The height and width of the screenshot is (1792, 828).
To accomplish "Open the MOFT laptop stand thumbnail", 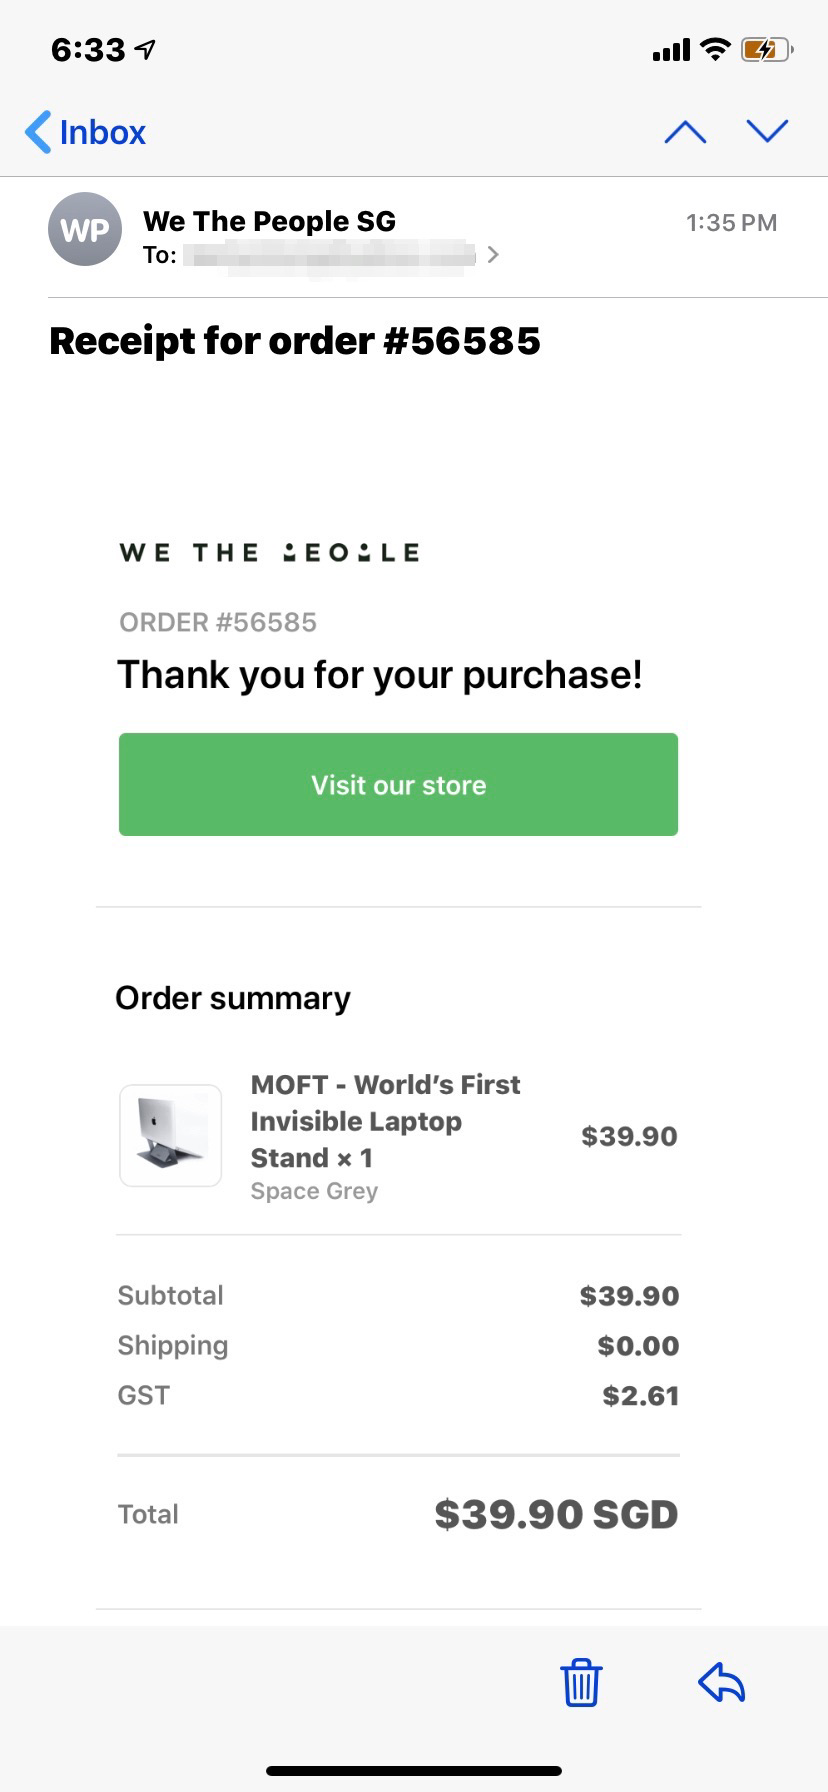I will [170, 1136].
